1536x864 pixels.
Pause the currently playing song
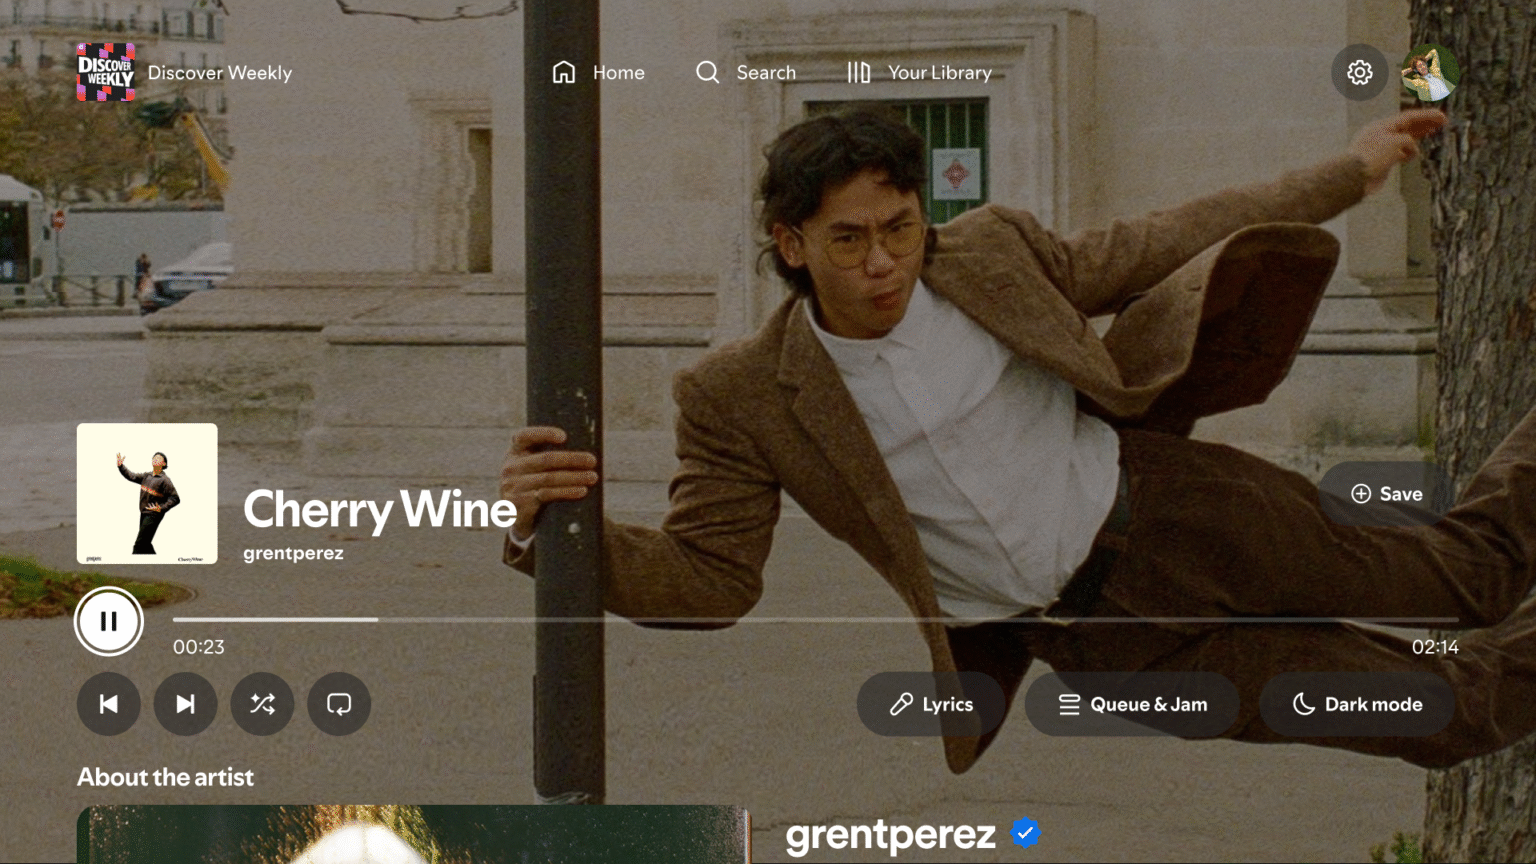click(x=109, y=620)
